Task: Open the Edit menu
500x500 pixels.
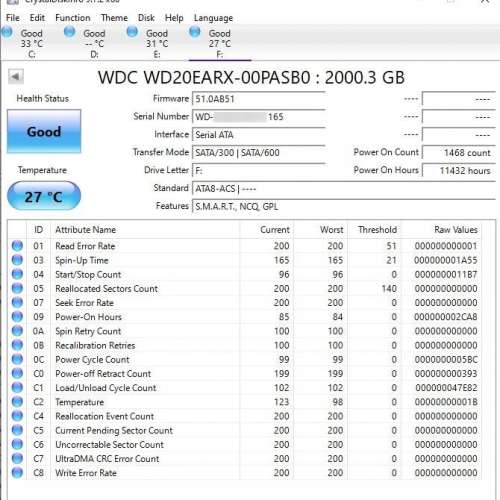Action: click(x=37, y=18)
